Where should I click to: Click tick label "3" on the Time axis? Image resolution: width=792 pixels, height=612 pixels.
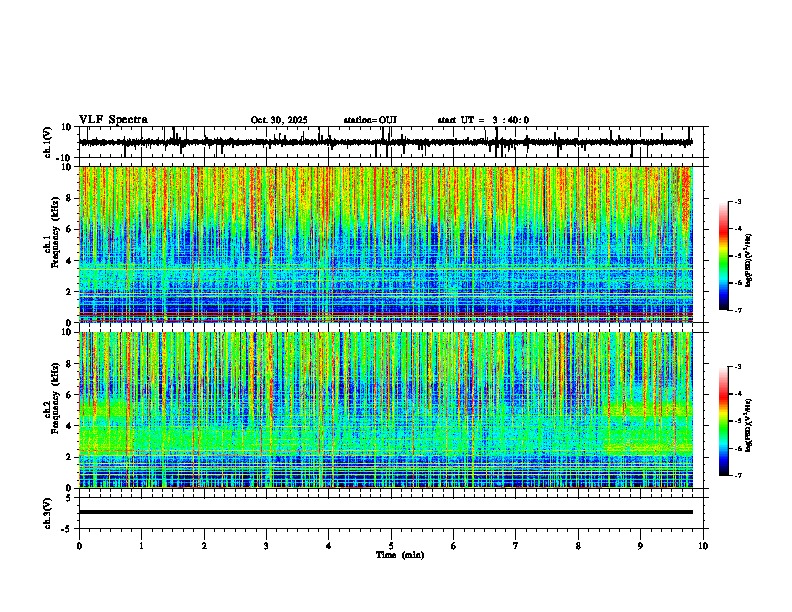point(266,546)
